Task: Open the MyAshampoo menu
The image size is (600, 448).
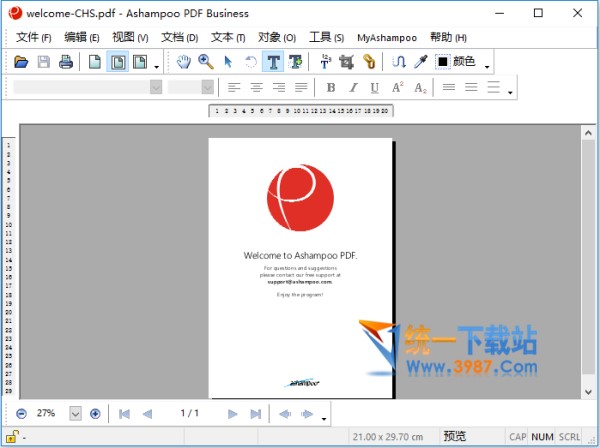Action: point(387,38)
